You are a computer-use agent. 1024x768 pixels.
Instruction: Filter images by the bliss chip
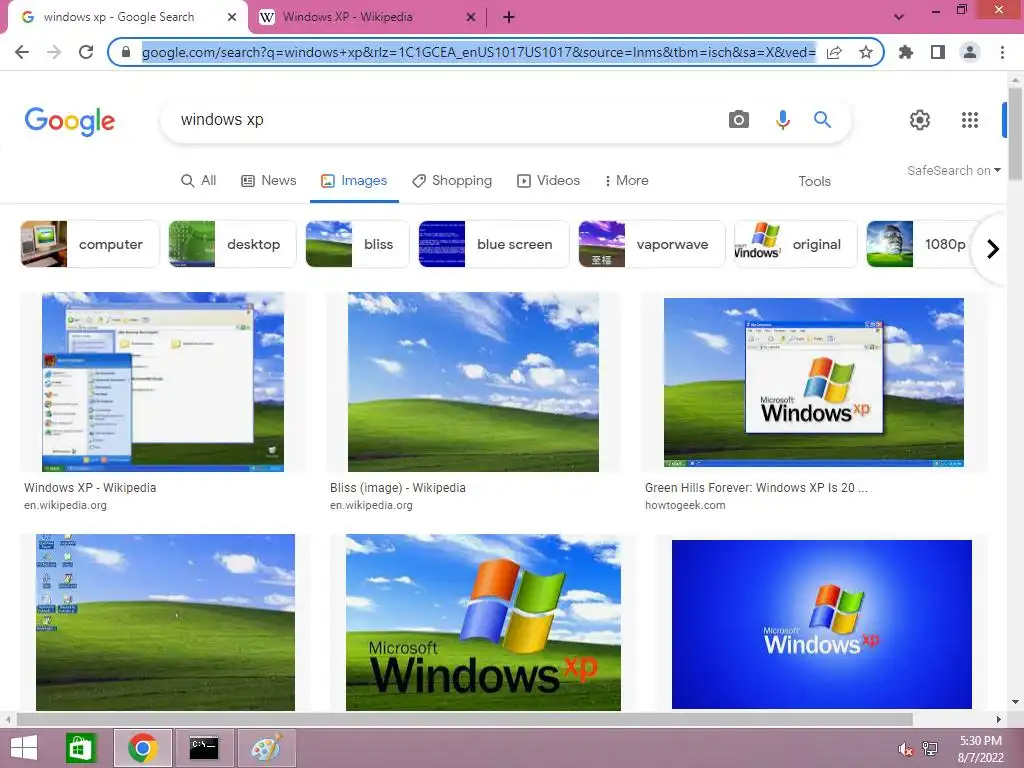coord(357,244)
